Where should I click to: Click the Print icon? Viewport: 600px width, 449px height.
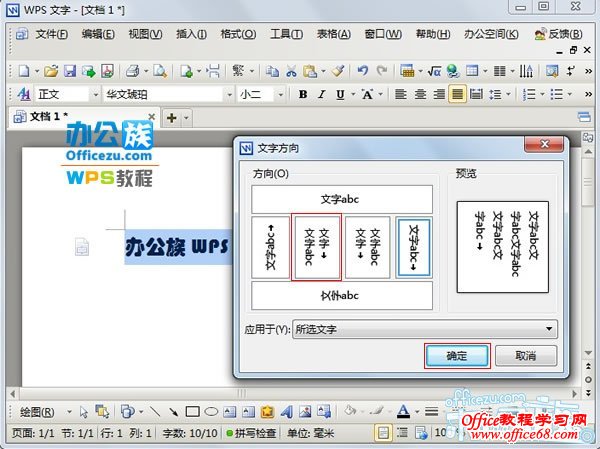pos(133,71)
